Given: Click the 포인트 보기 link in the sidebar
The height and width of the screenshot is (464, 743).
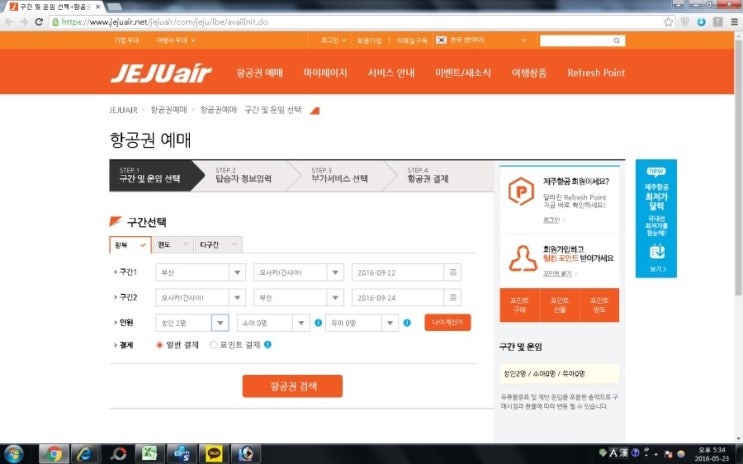Looking at the screenshot, I should [x=557, y=274].
